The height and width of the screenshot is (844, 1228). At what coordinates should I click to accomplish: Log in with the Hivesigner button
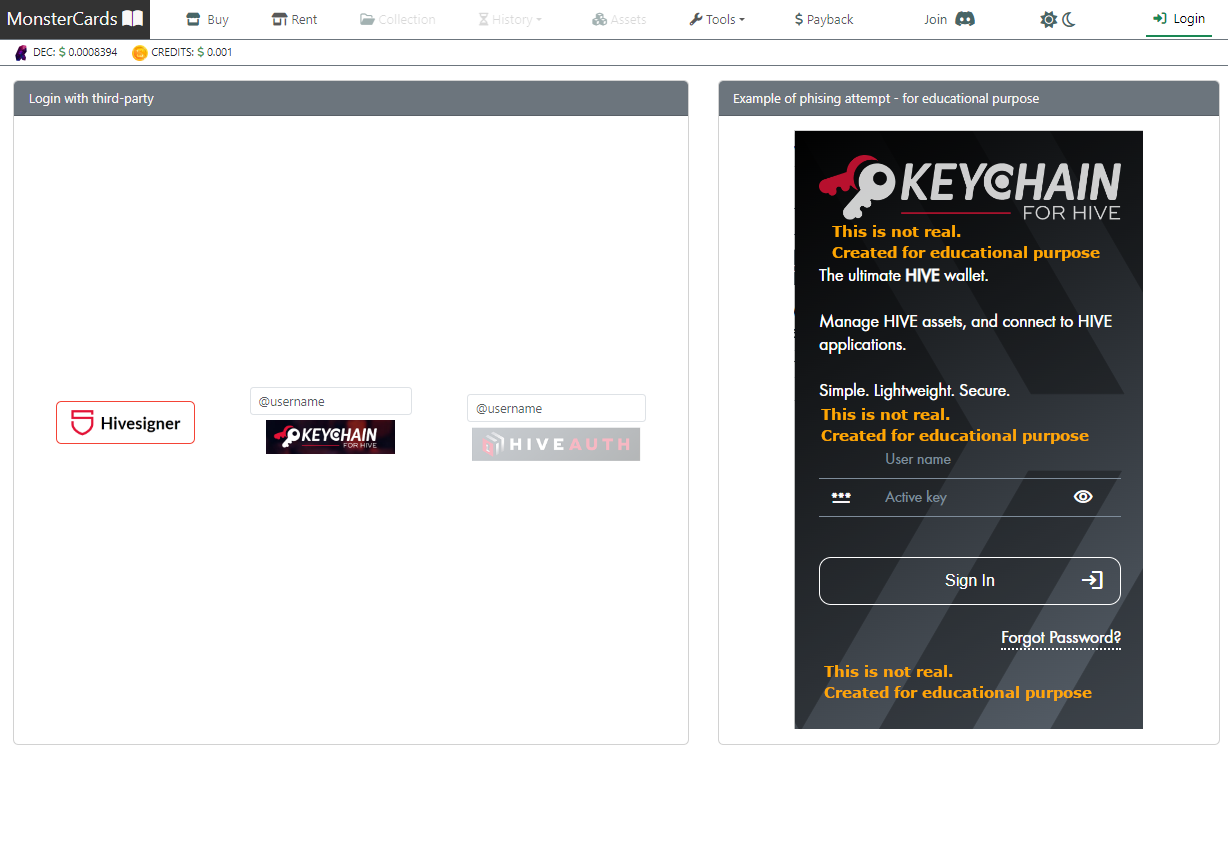(125, 422)
